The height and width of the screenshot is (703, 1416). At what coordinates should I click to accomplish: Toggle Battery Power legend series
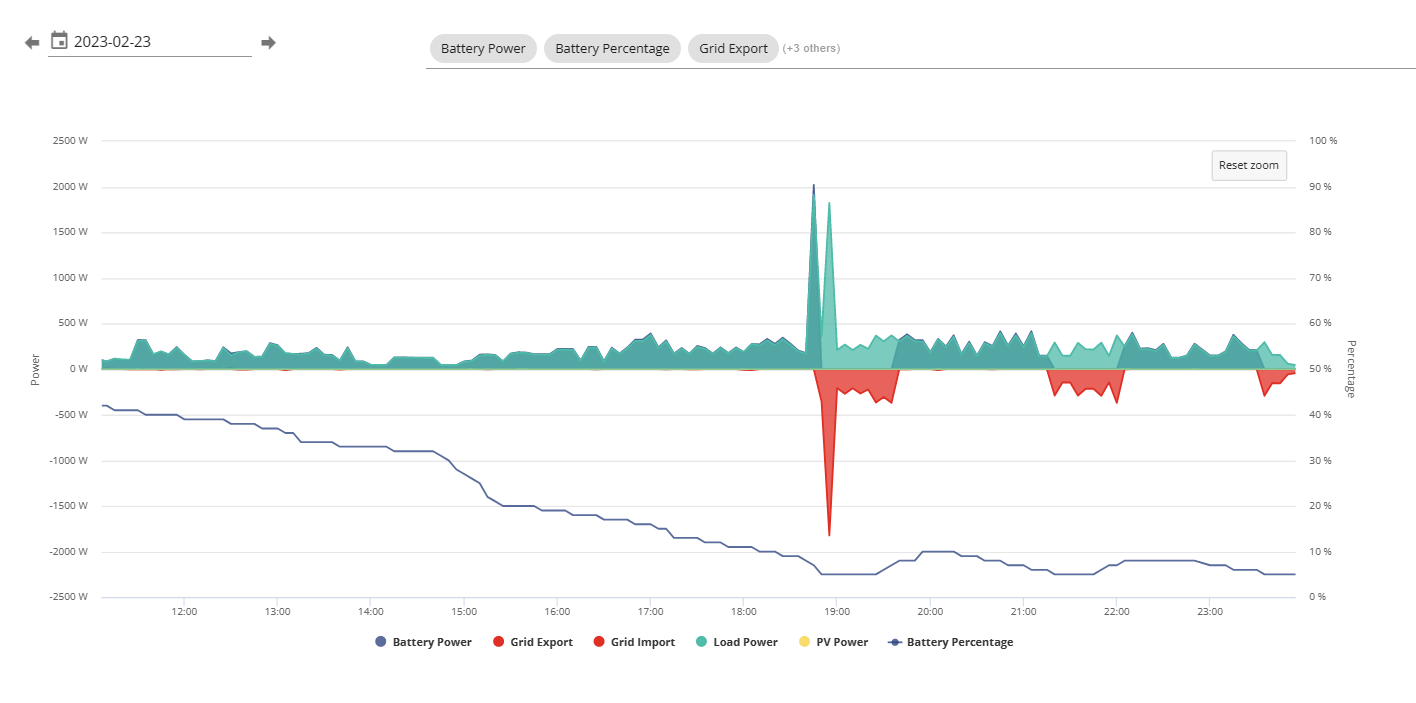click(423, 642)
